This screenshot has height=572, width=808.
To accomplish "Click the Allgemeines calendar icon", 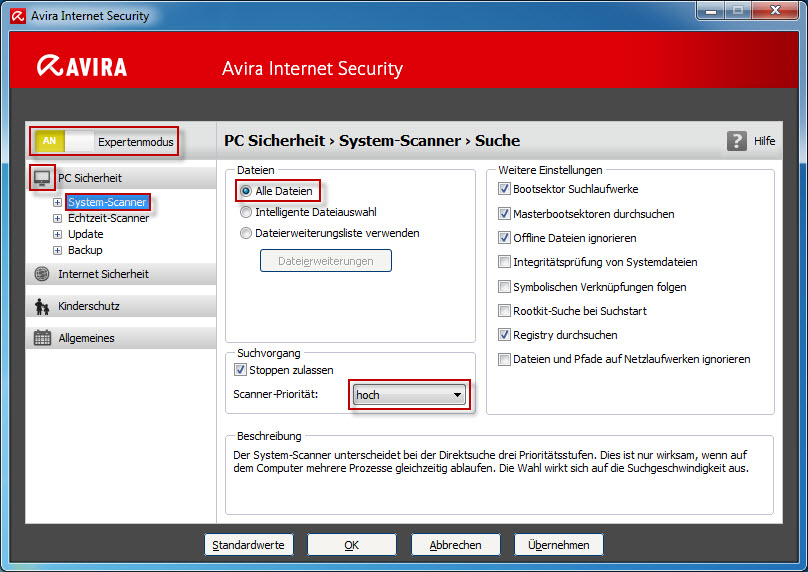I will 42,338.
